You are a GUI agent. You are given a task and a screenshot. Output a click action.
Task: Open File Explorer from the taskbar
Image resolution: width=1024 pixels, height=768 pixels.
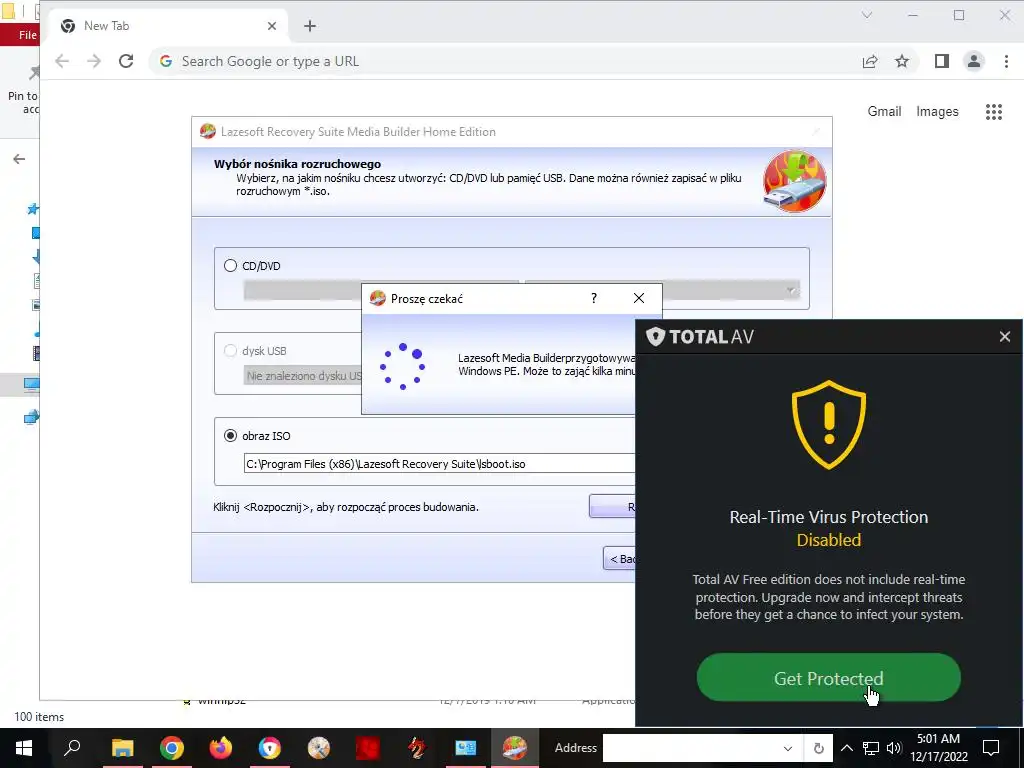click(x=122, y=748)
